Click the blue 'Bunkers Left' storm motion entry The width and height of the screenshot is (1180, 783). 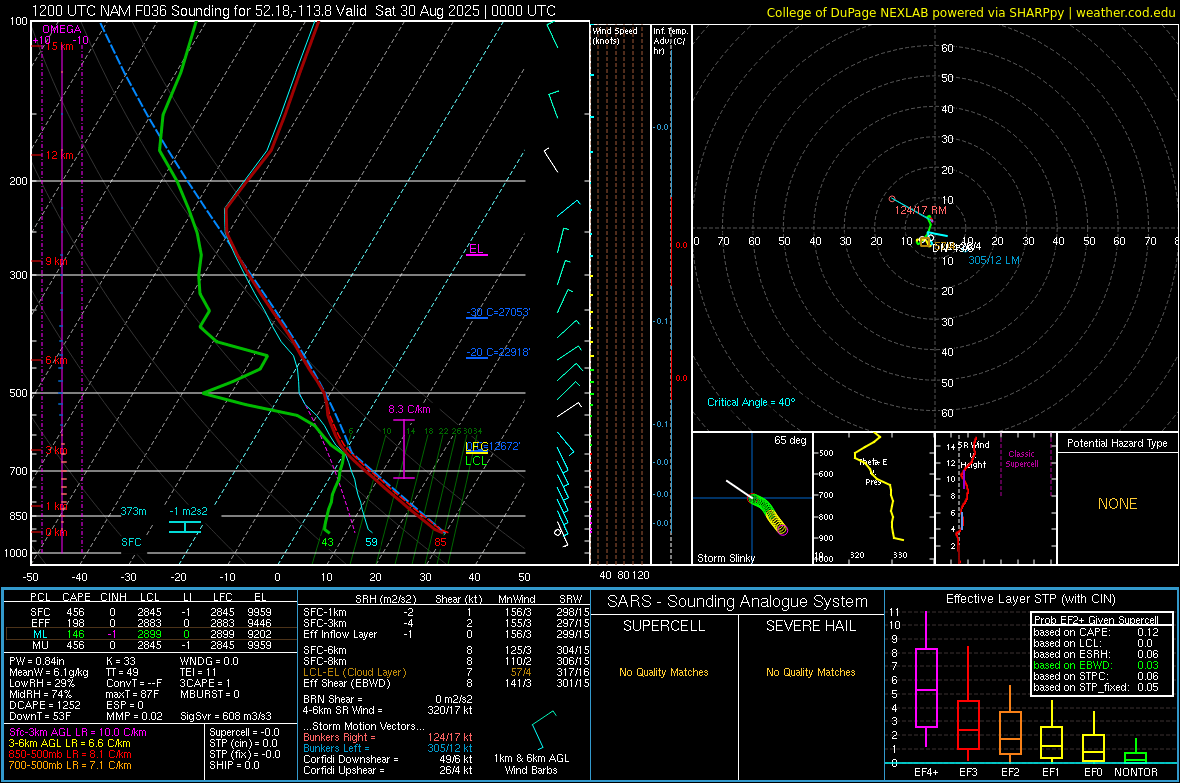[388, 748]
